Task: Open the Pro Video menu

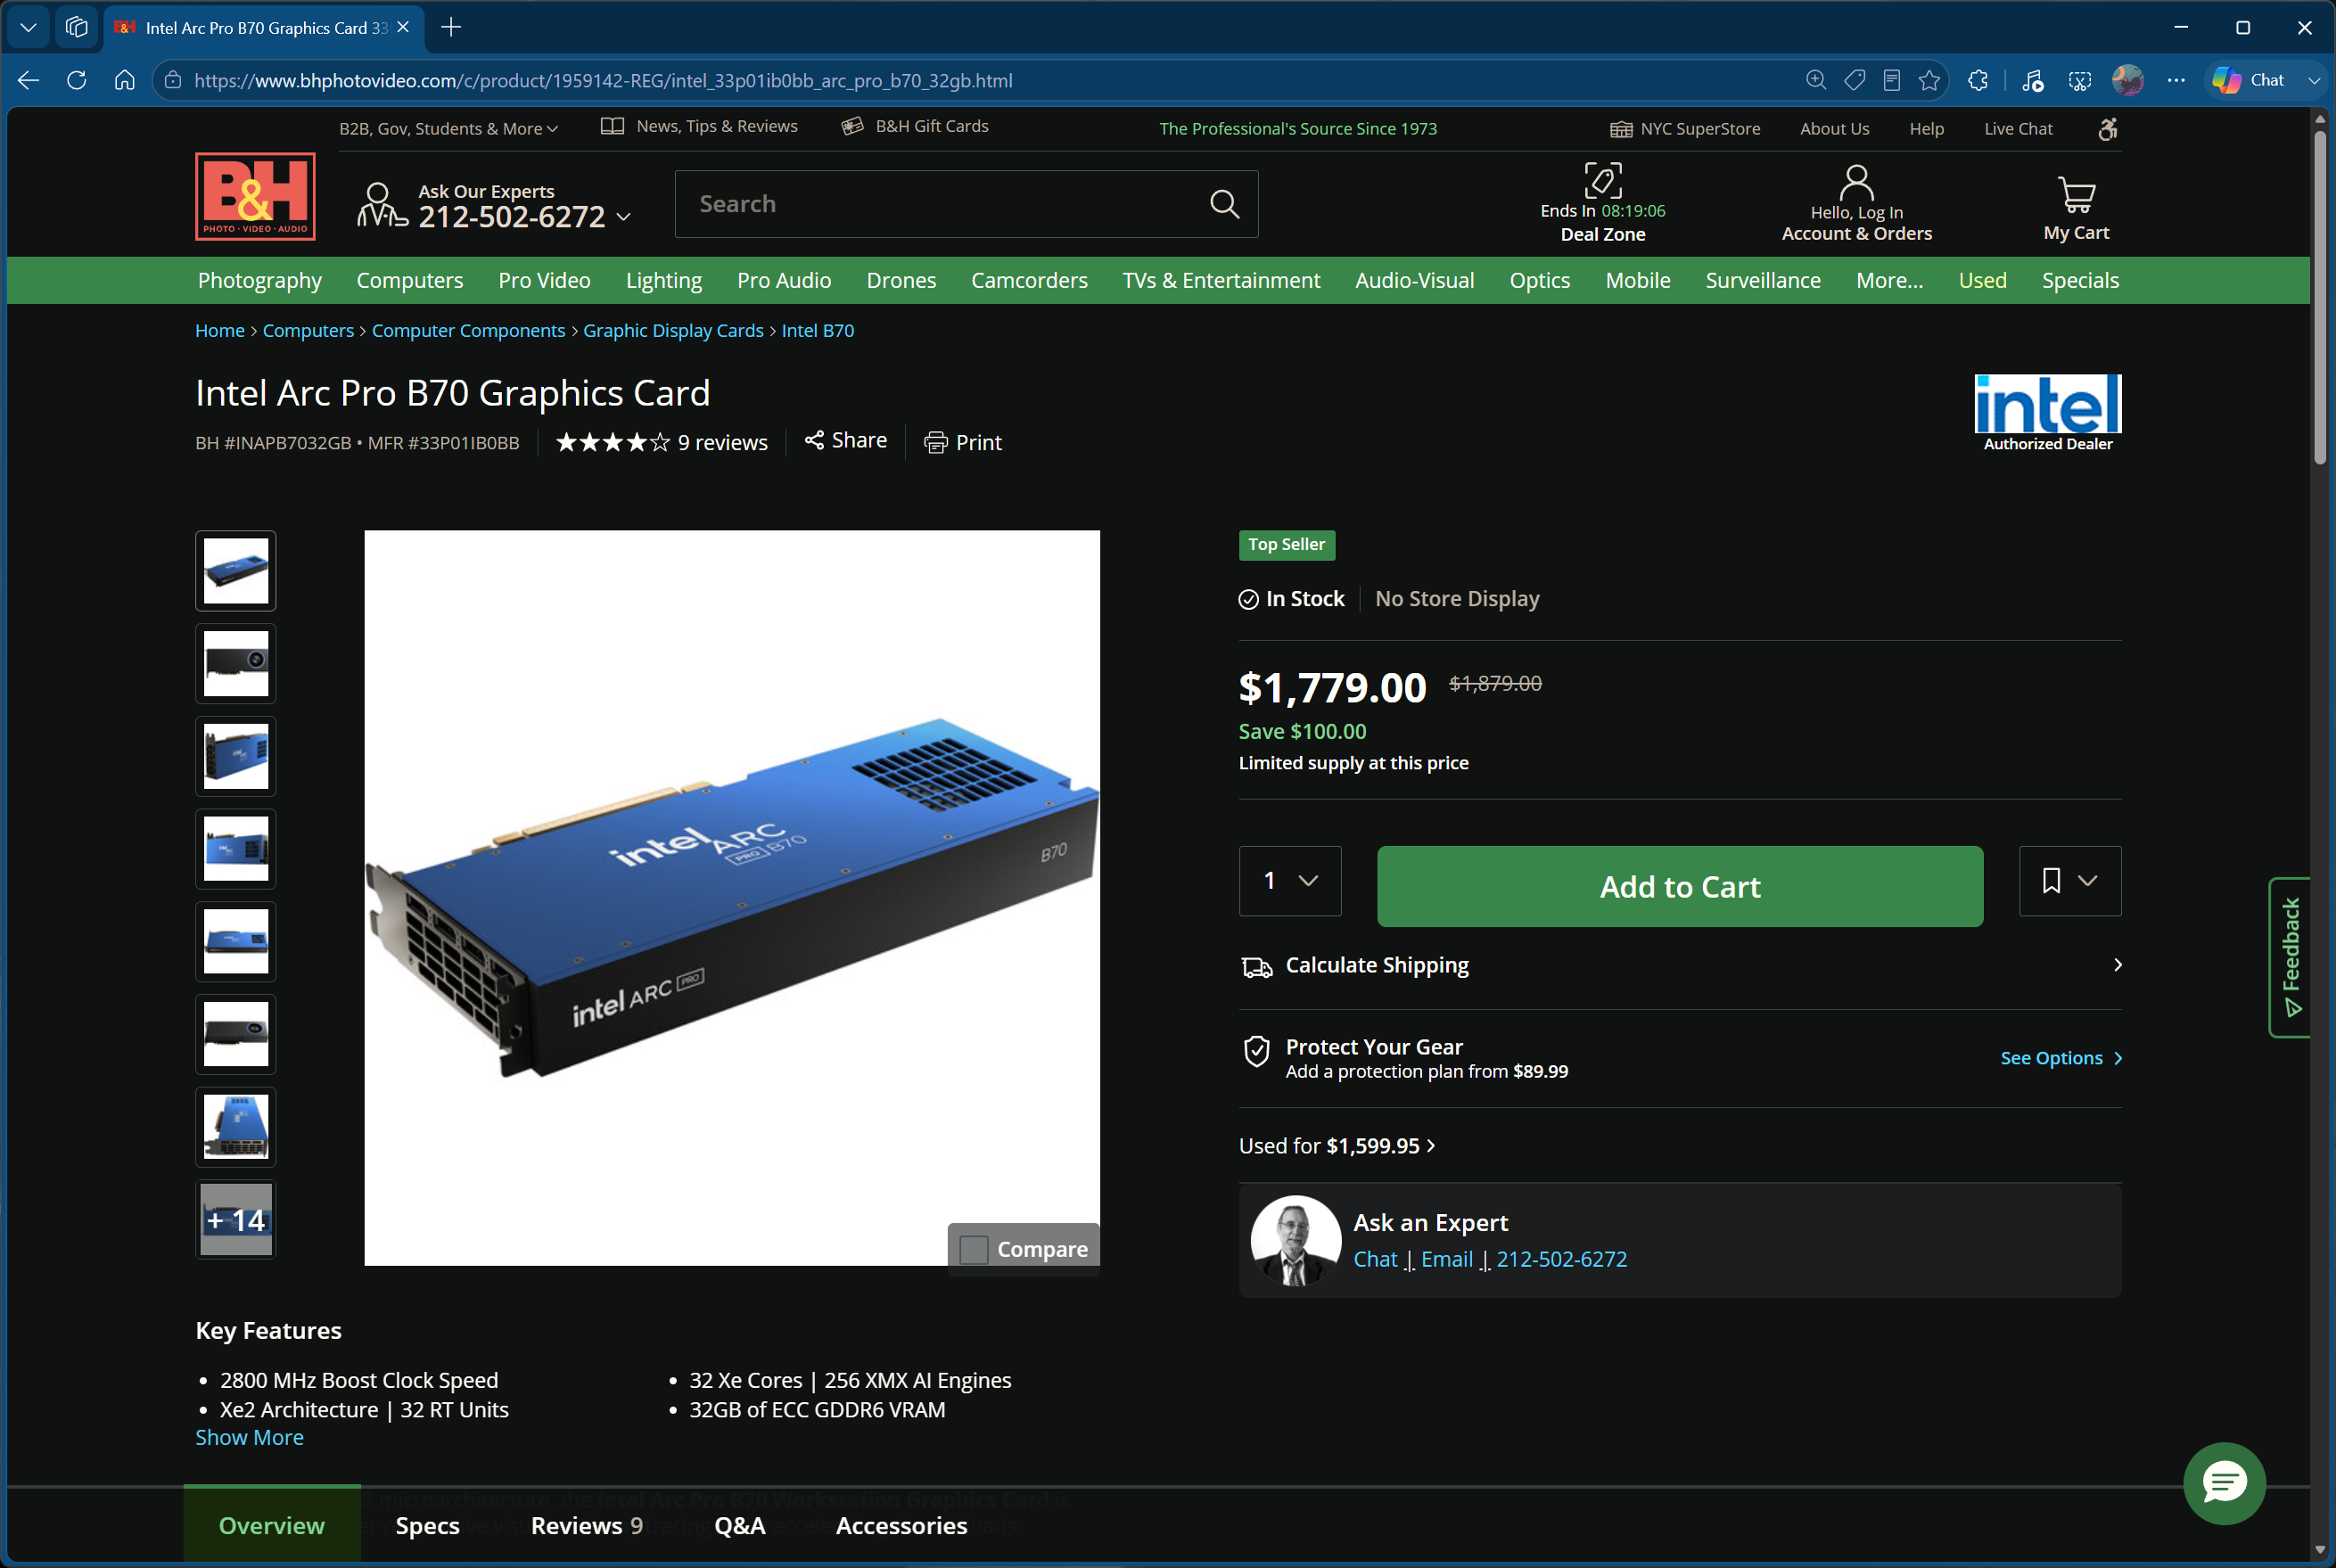Action: tap(544, 280)
